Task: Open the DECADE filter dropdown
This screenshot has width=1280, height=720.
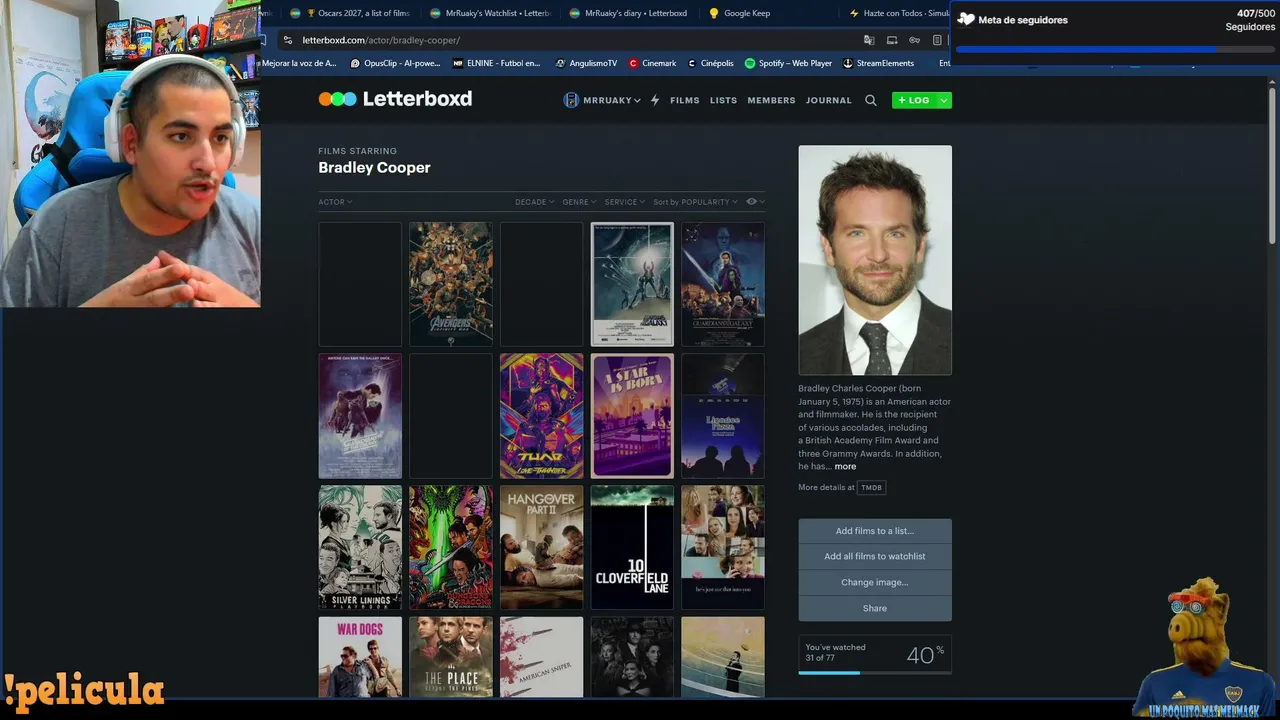Action: coord(535,202)
